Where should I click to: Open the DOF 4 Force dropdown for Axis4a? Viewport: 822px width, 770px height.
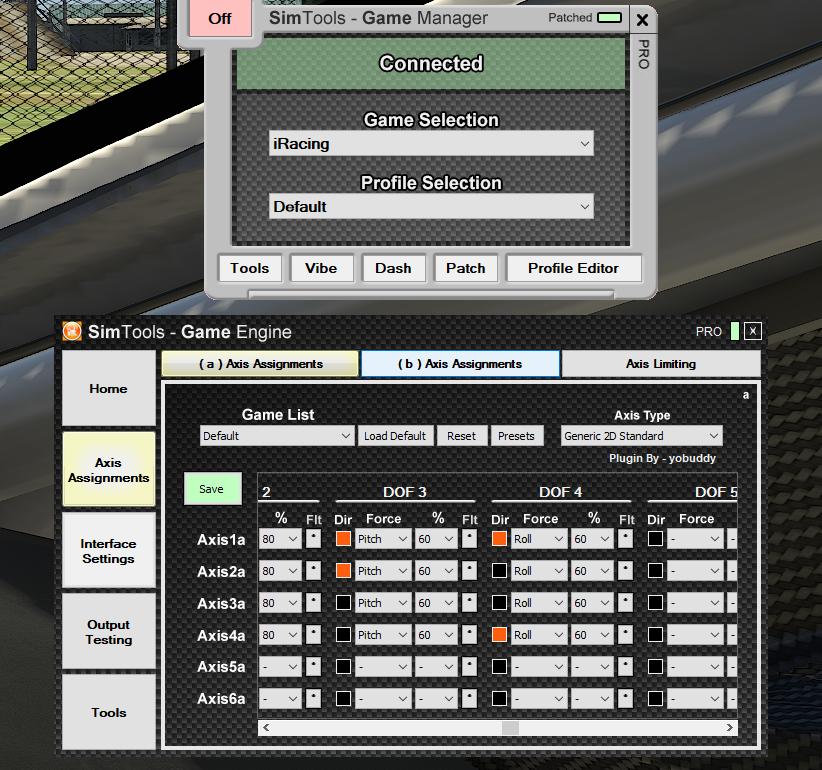(x=539, y=635)
